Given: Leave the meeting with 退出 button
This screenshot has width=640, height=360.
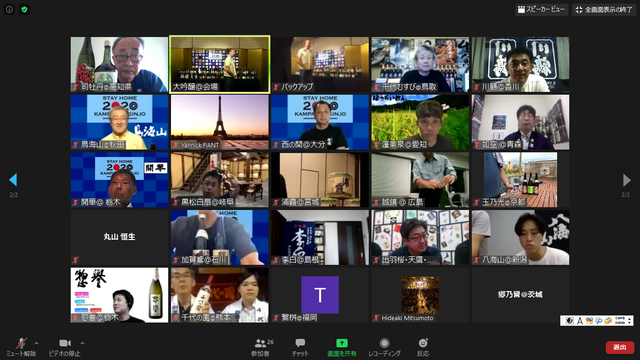Looking at the screenshot, I should click(x=620, y=347).
